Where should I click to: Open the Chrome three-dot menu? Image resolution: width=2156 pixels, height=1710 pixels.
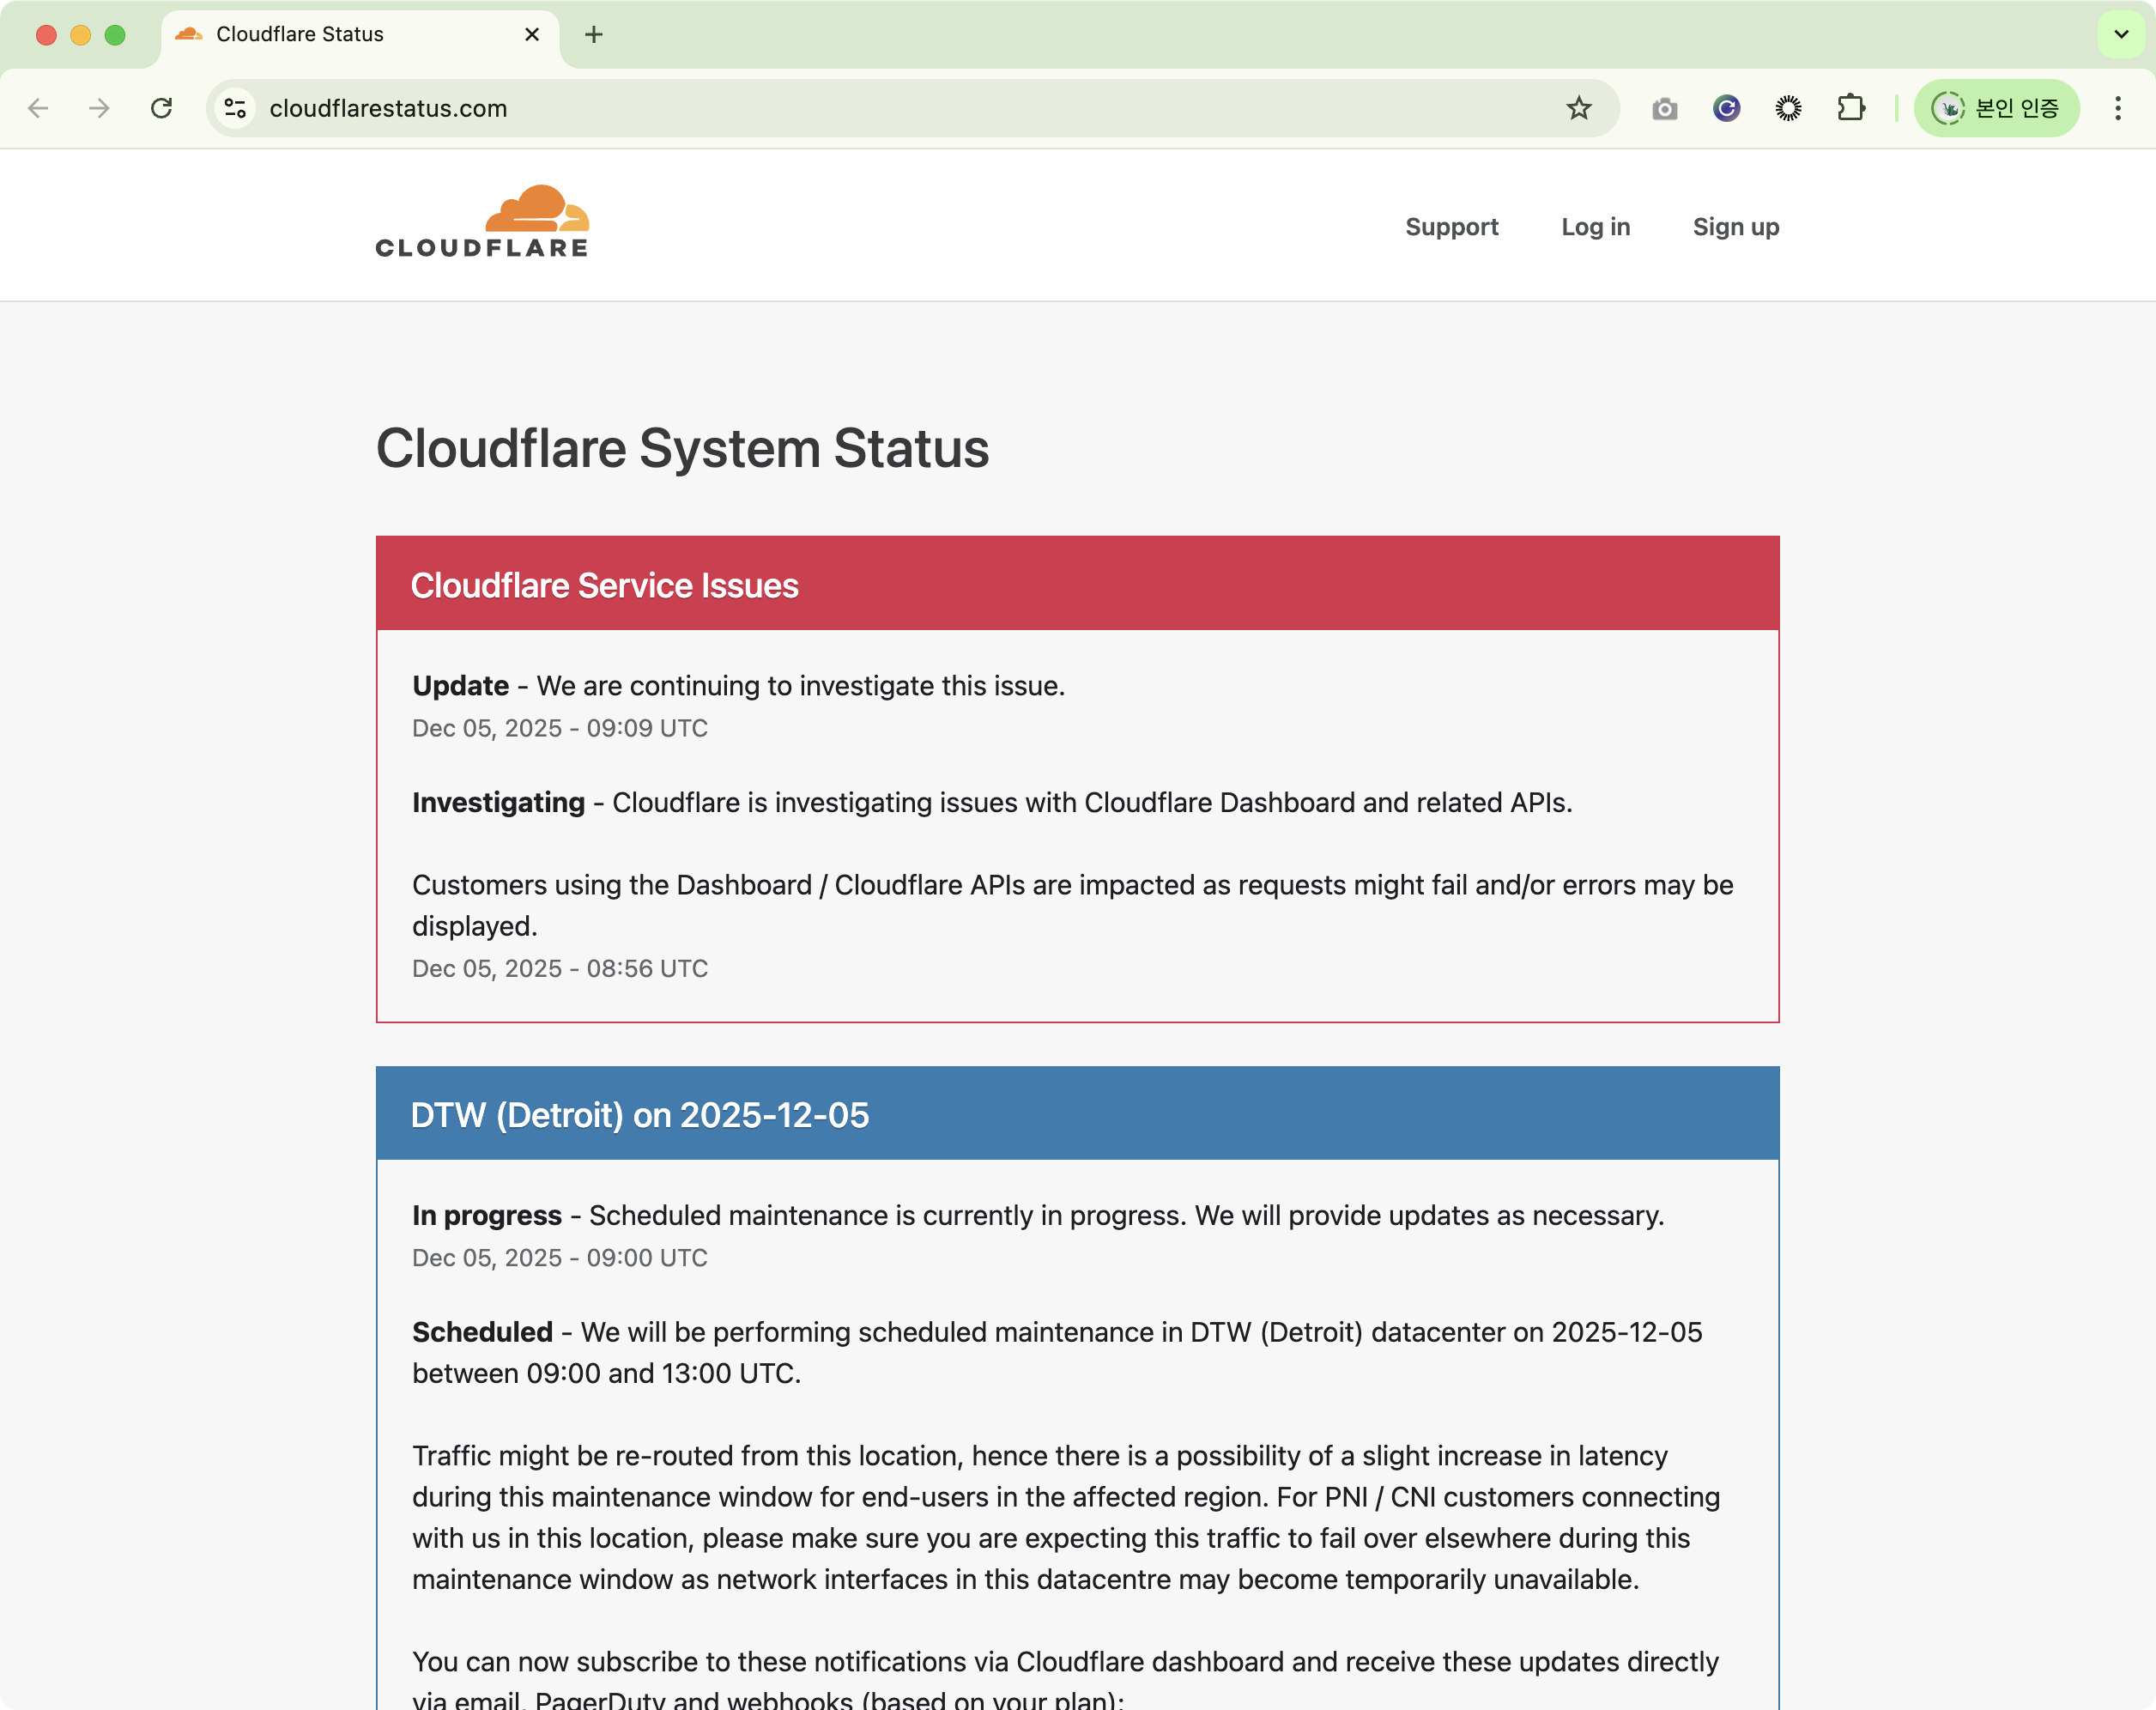[x=2117, y=108]
